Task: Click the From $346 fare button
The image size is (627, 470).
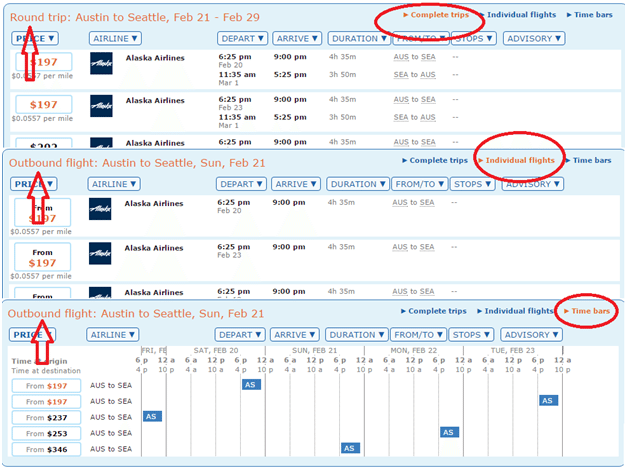Action: point(46,449)
